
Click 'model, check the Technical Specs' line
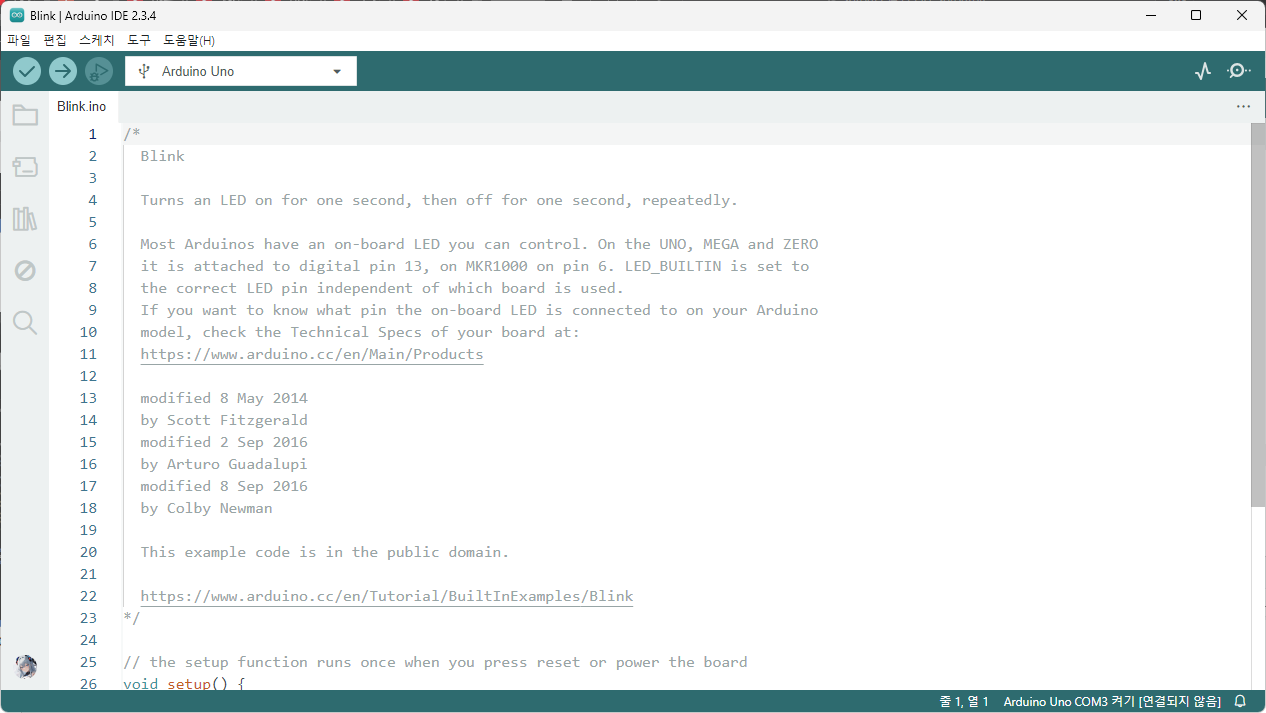[360, 332]
